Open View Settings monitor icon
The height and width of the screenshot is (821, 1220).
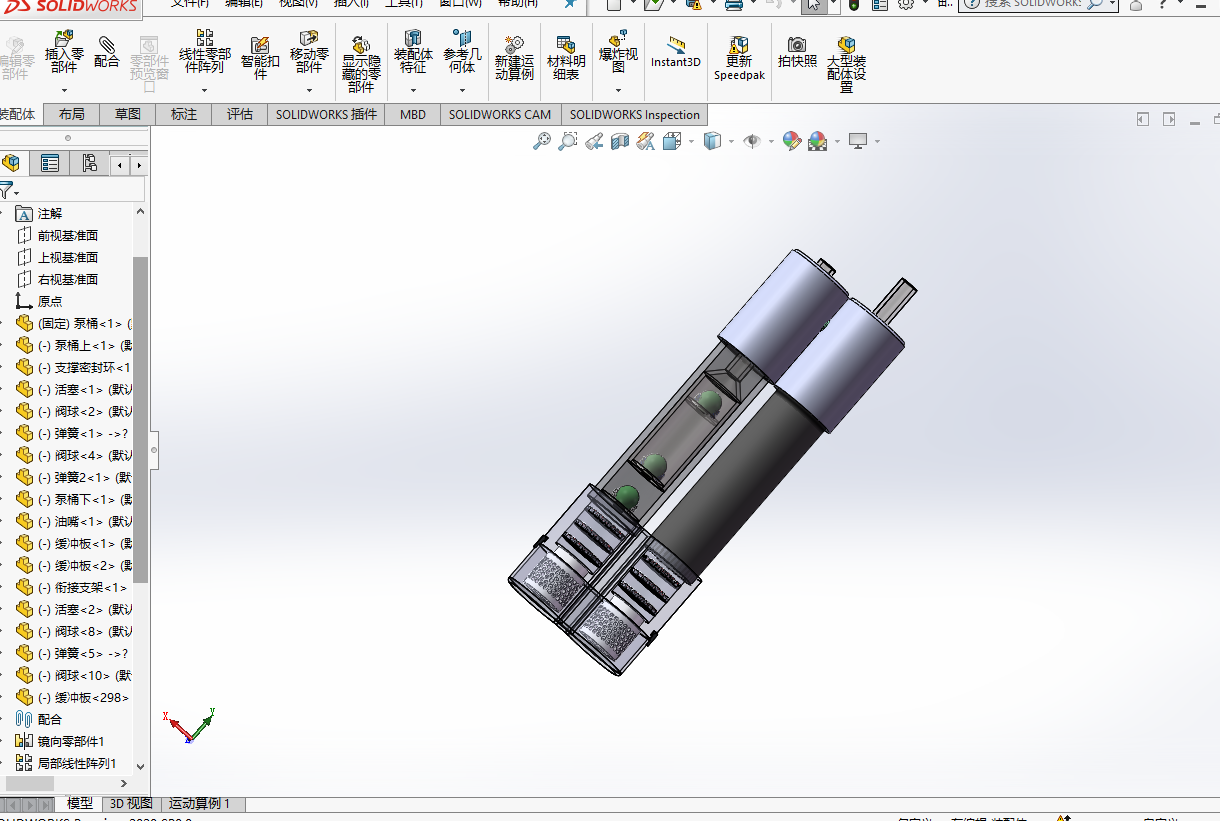858,141
